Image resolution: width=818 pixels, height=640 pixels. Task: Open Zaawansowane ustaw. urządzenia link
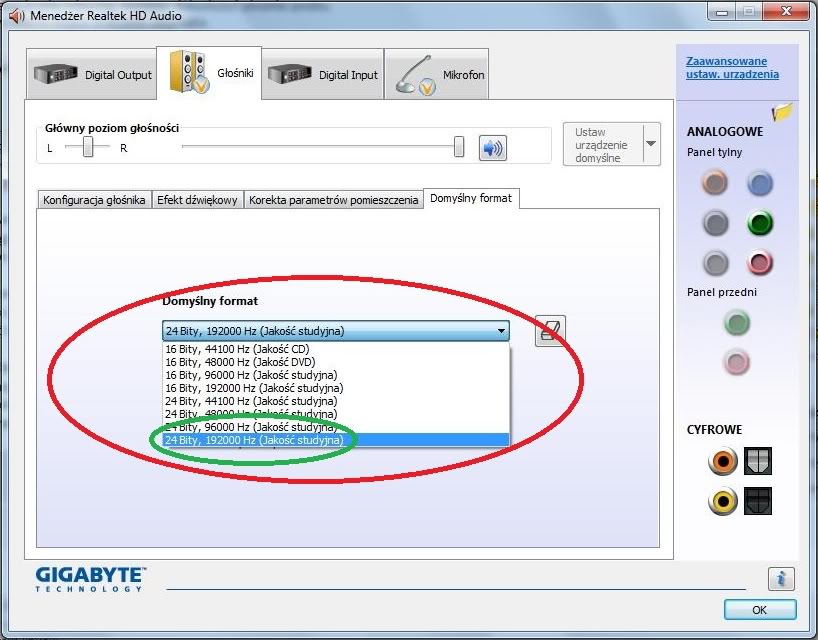tap(732, 68)
